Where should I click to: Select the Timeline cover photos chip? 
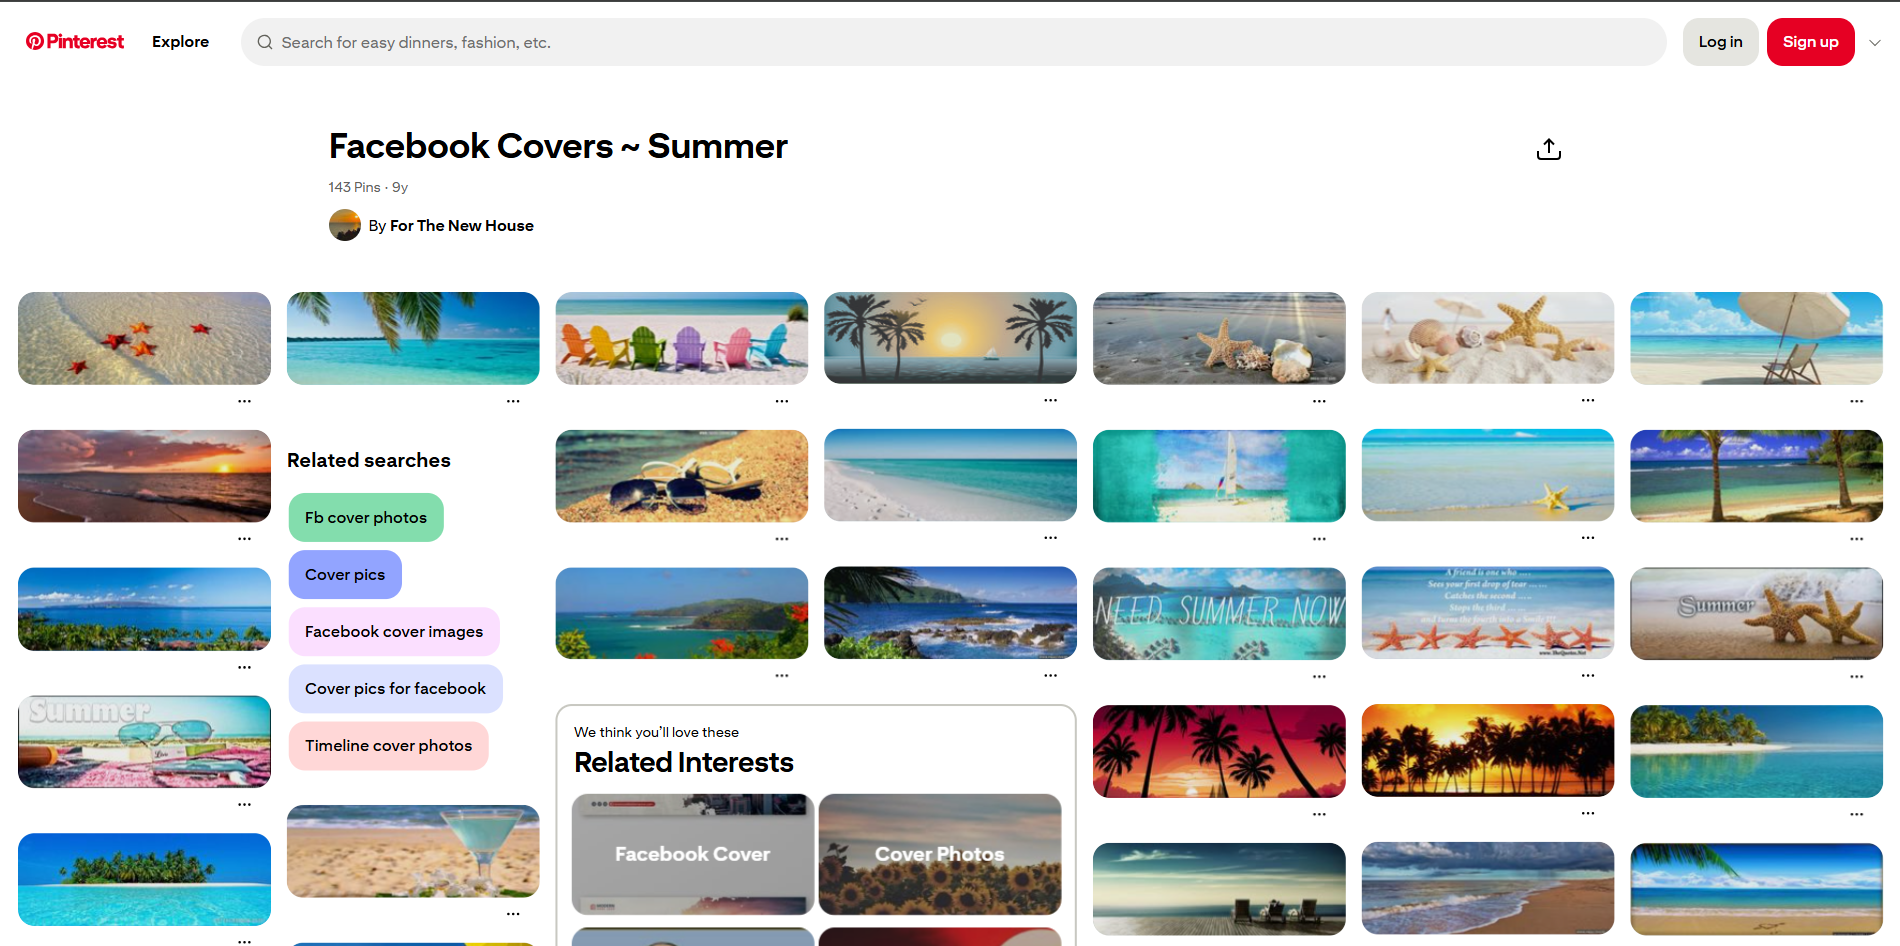388,745
